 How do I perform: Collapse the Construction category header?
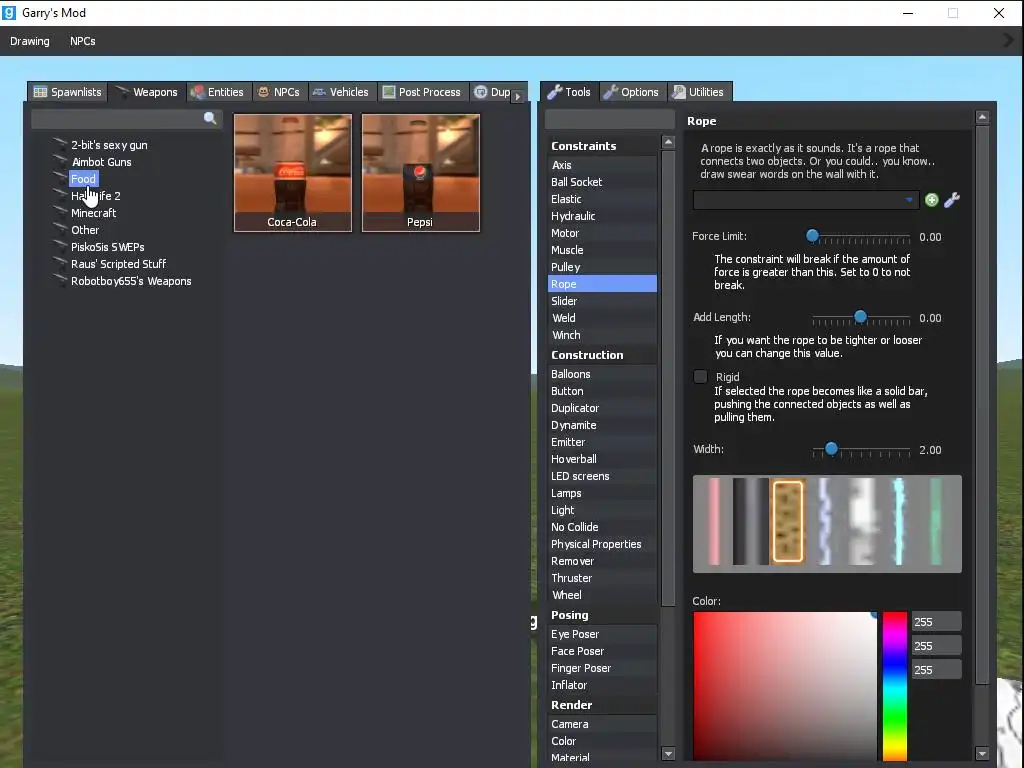[602, 355]
